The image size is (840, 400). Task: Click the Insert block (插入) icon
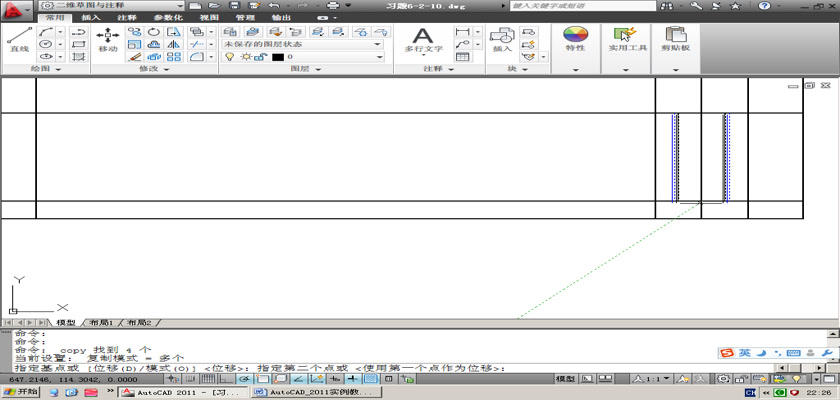click(502, 40)
